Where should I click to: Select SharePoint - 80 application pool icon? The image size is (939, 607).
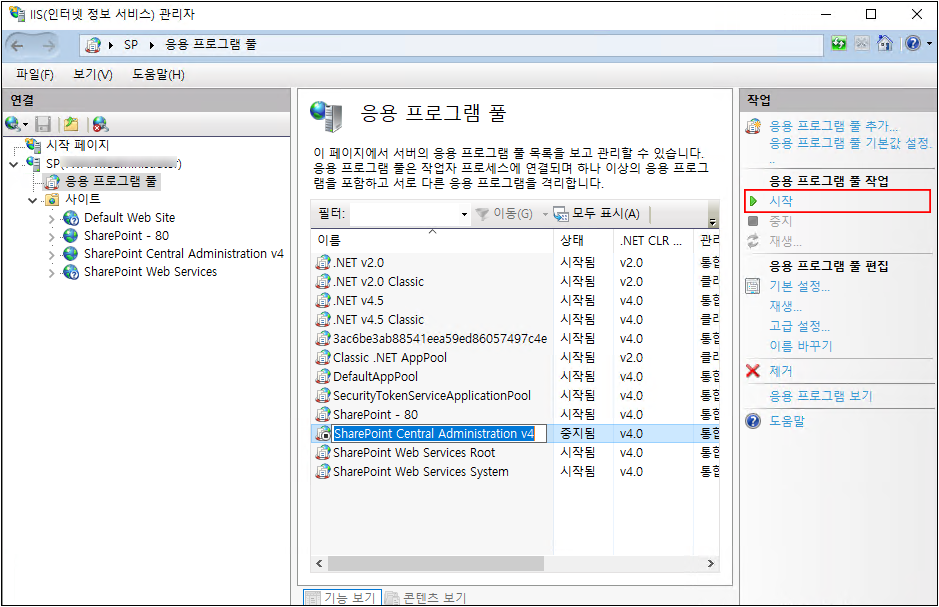tap(323, 414)
